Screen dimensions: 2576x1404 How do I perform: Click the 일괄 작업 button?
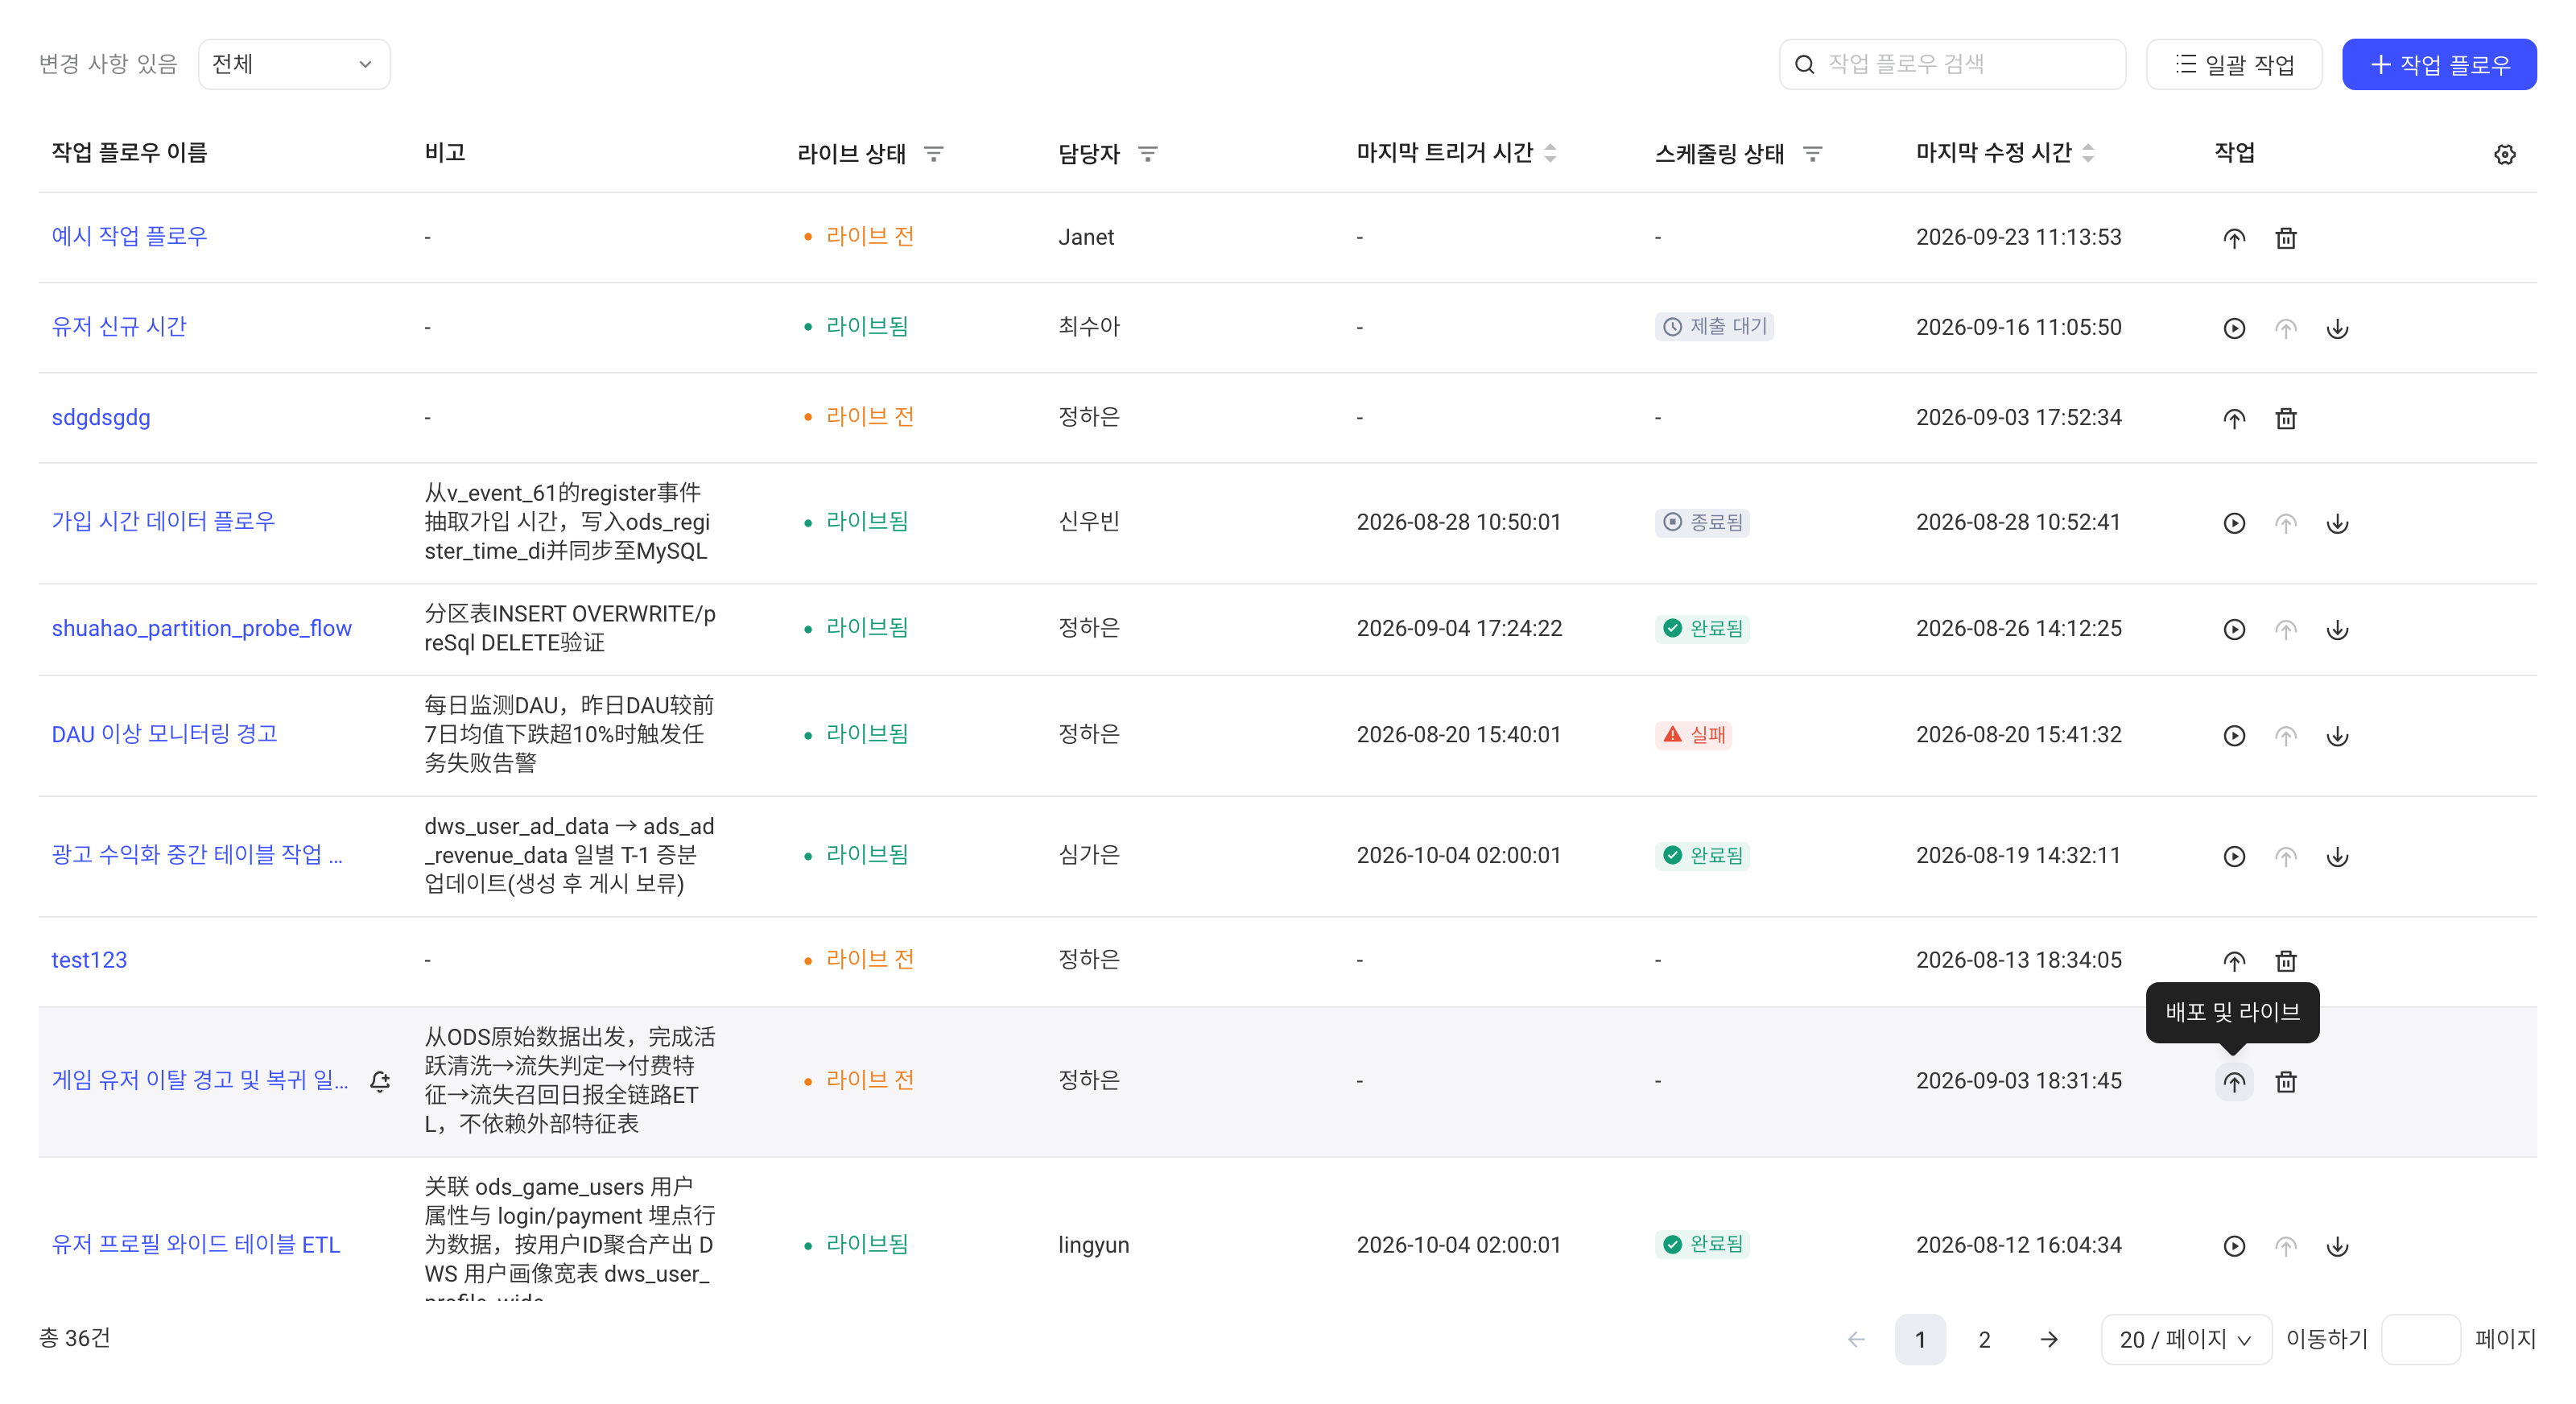[x=2233, y=64]
